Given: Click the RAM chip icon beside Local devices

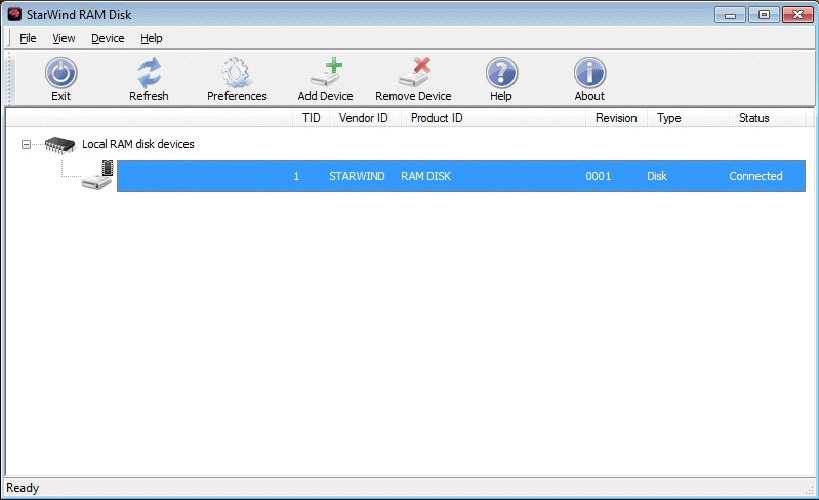Looking at the screenshot, I should [x=60, y=145].
